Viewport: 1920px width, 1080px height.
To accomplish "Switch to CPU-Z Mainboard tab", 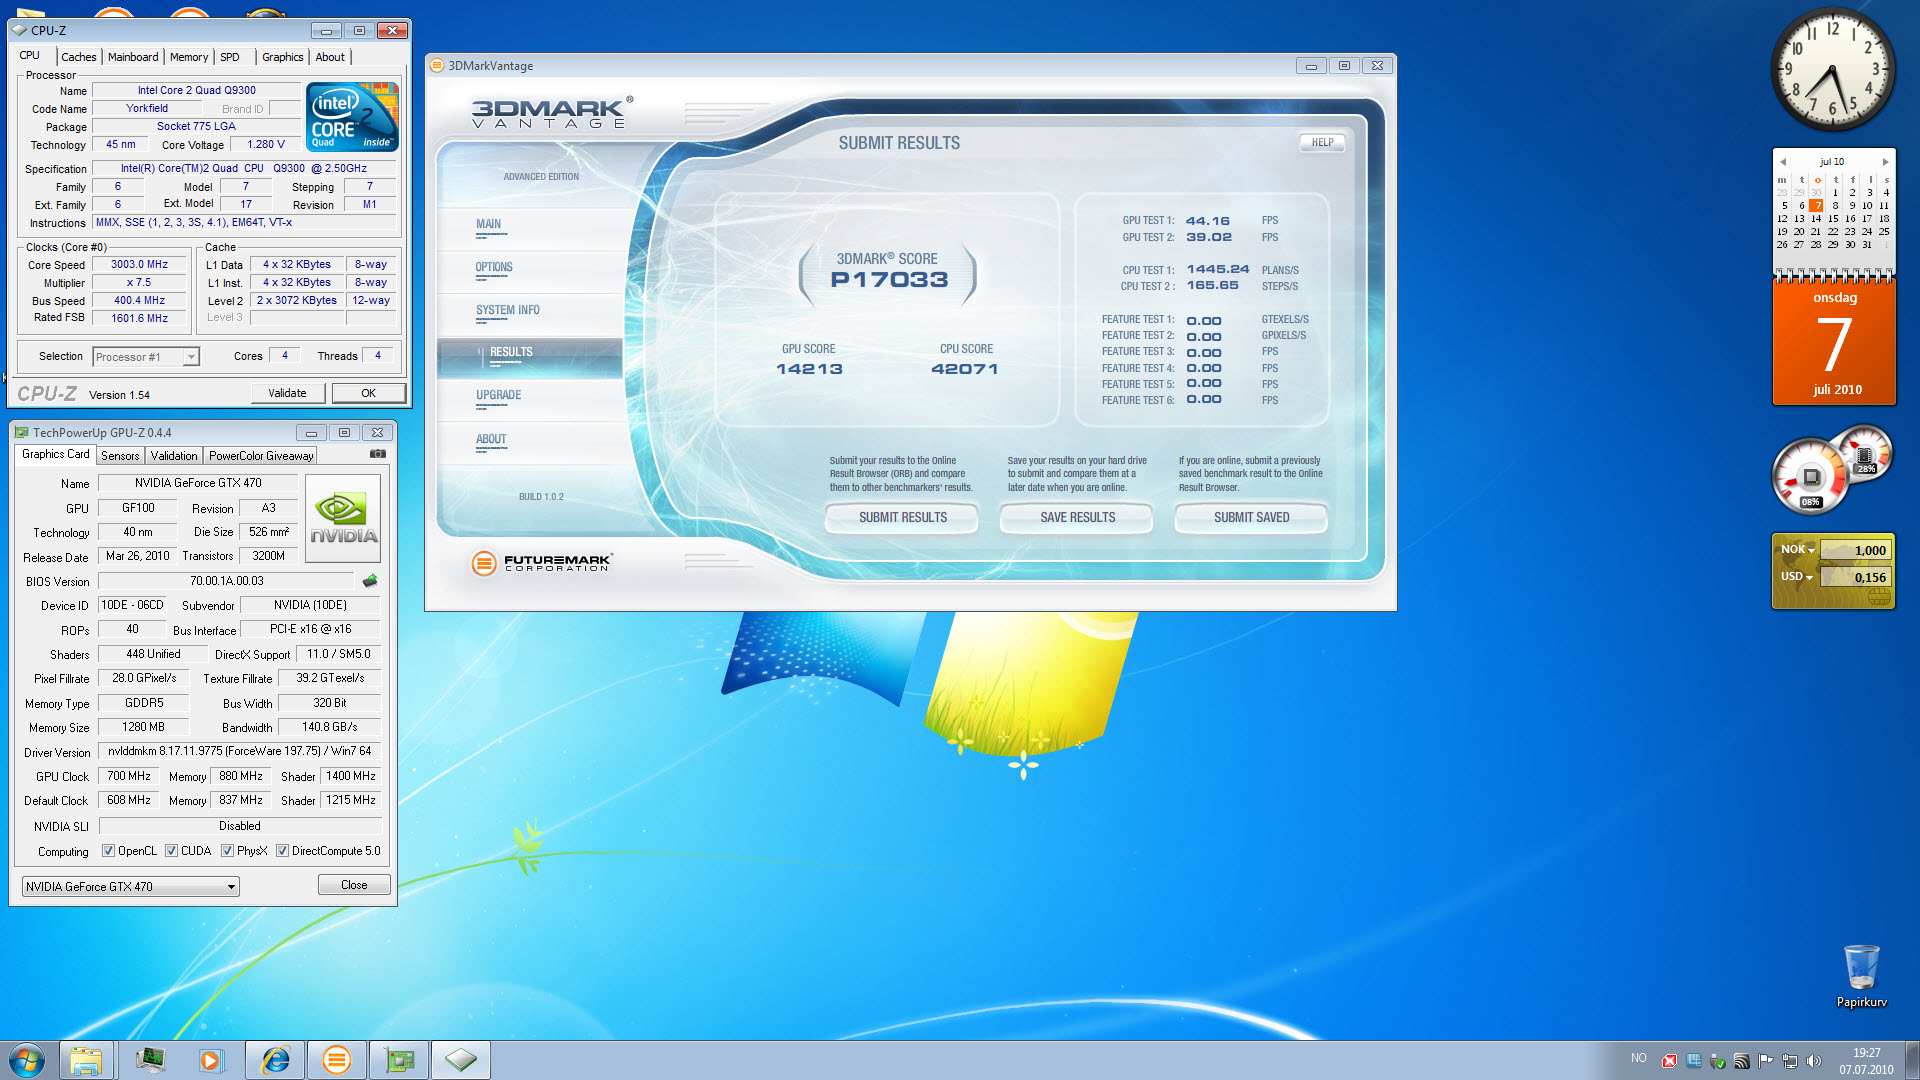I will [133, 57].
